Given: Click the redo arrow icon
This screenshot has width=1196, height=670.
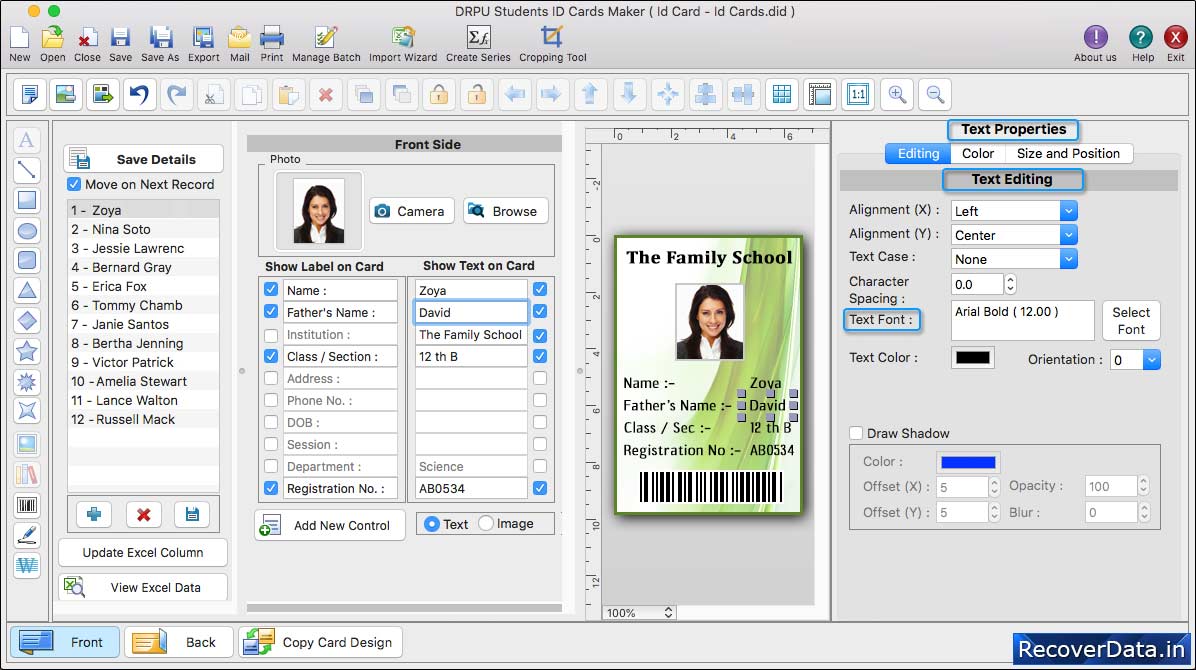Looking at the screenshot, I should point(177,95).
